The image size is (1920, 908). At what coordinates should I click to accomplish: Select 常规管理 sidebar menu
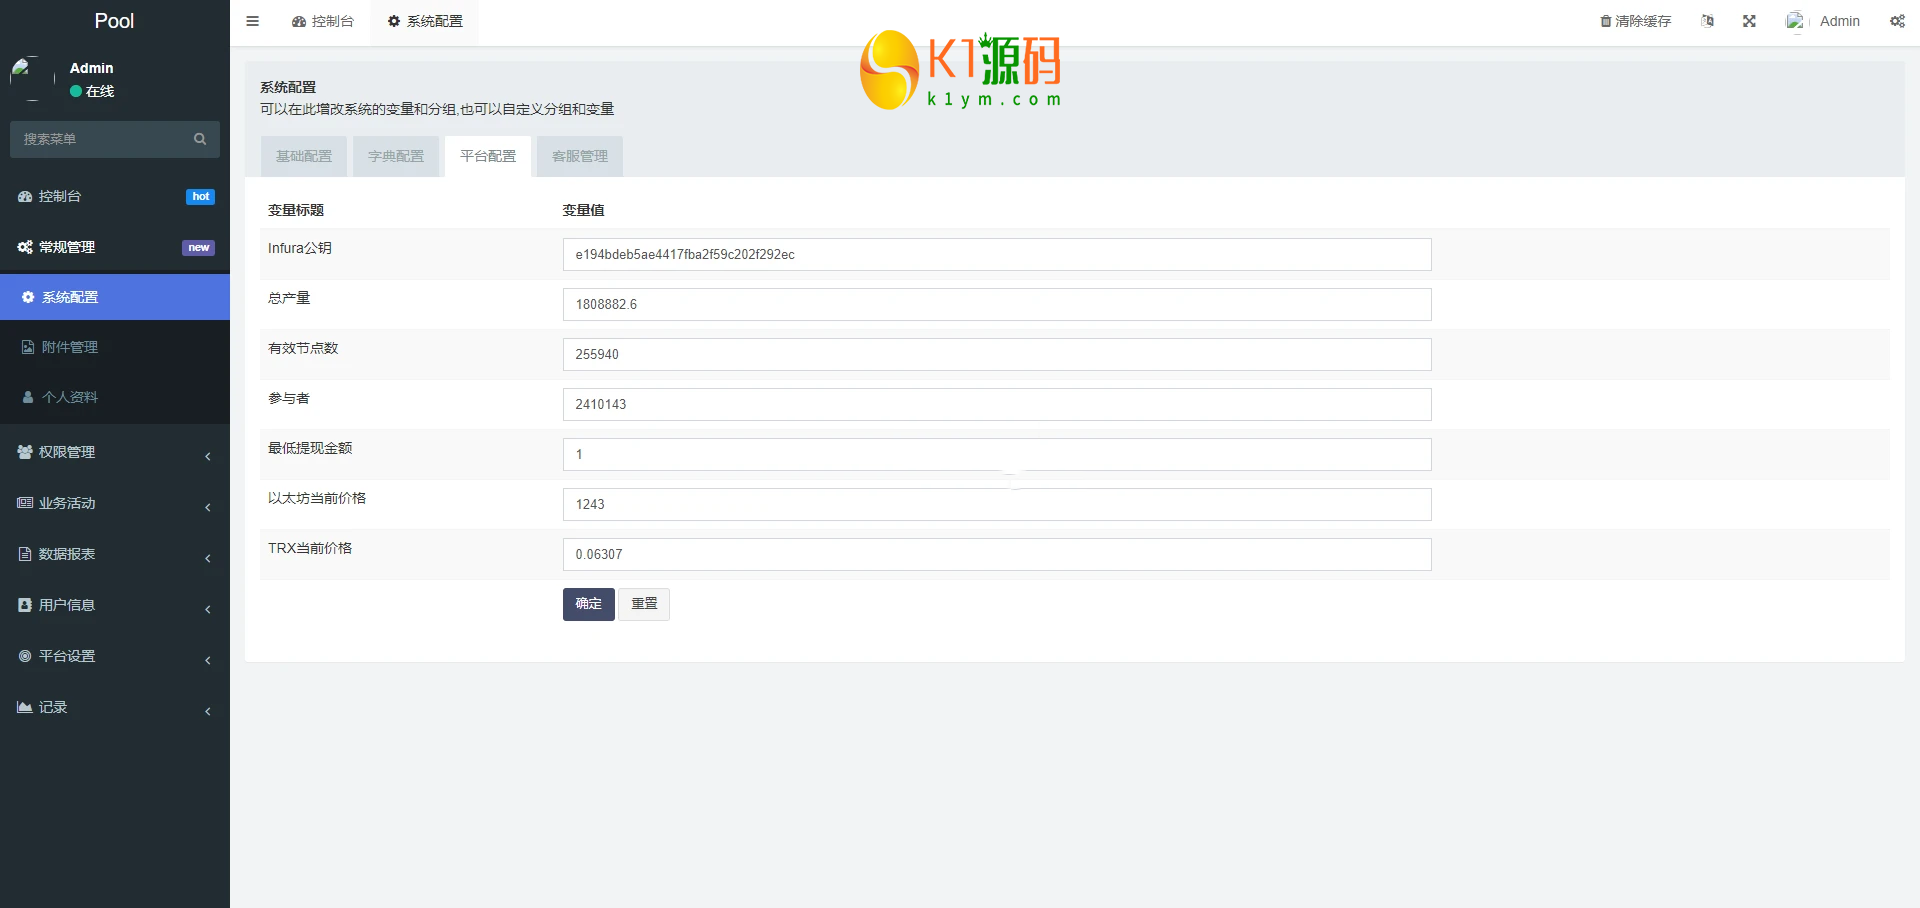(x=115, y=248)
